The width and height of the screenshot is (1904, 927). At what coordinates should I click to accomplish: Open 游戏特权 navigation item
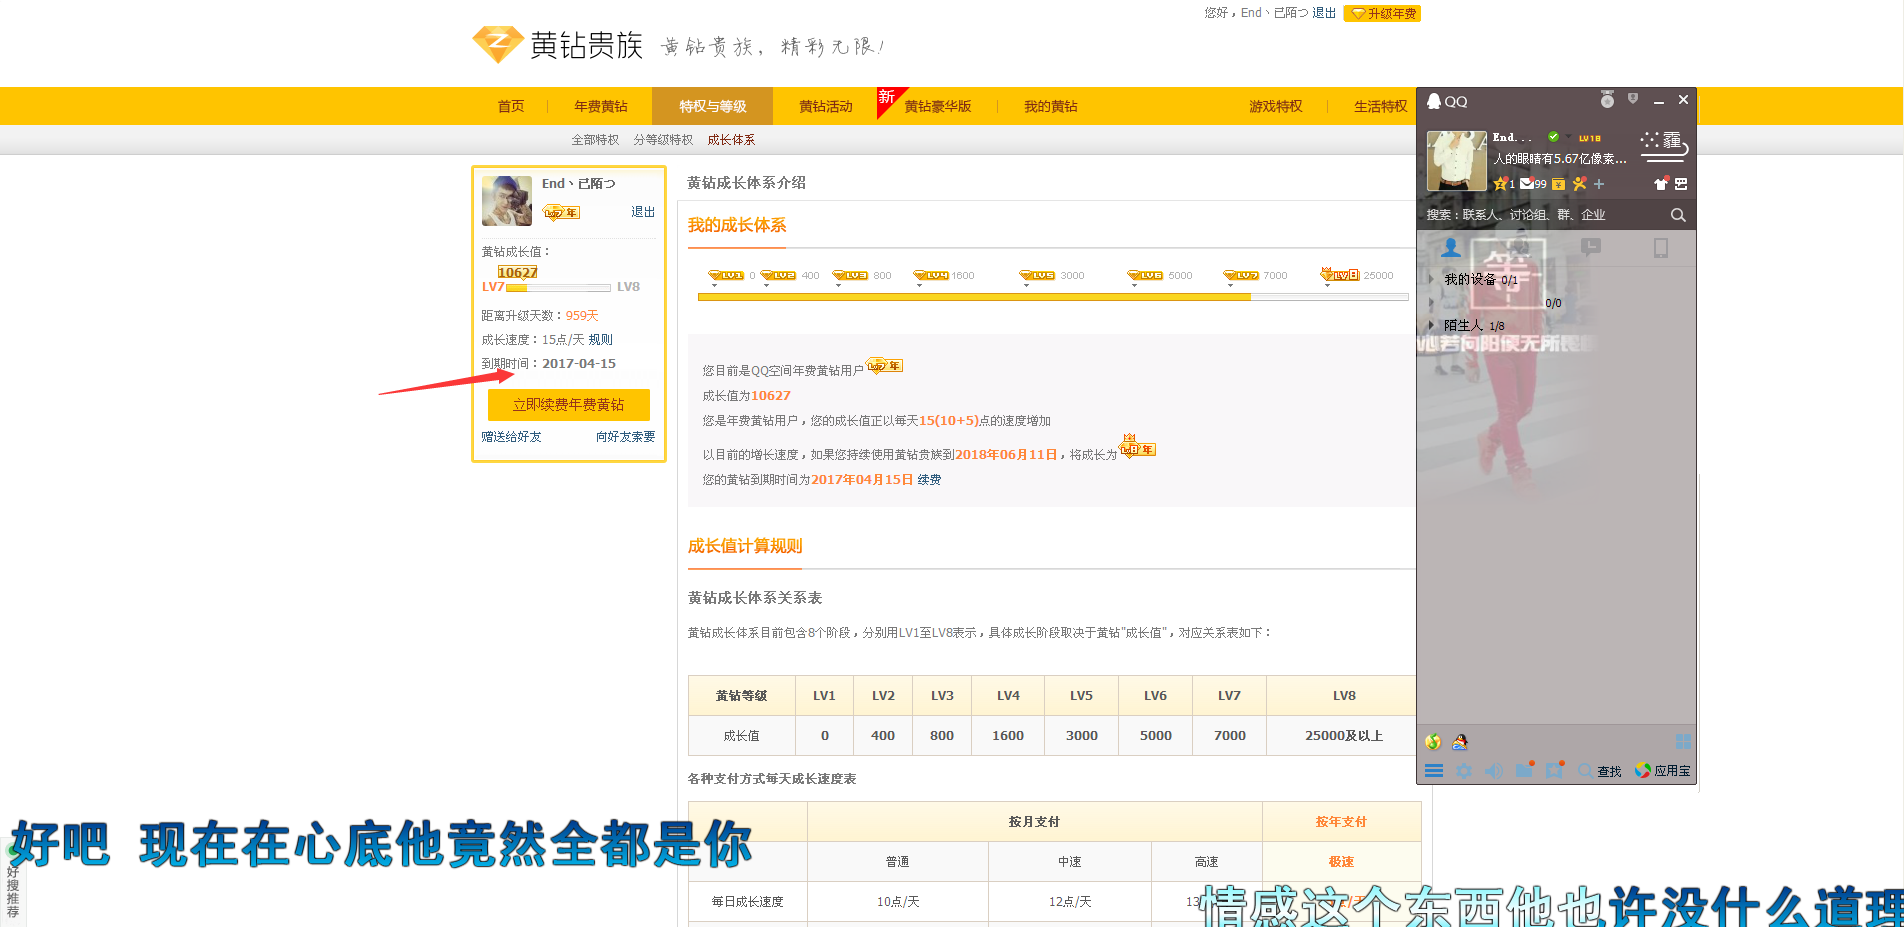1276,107
